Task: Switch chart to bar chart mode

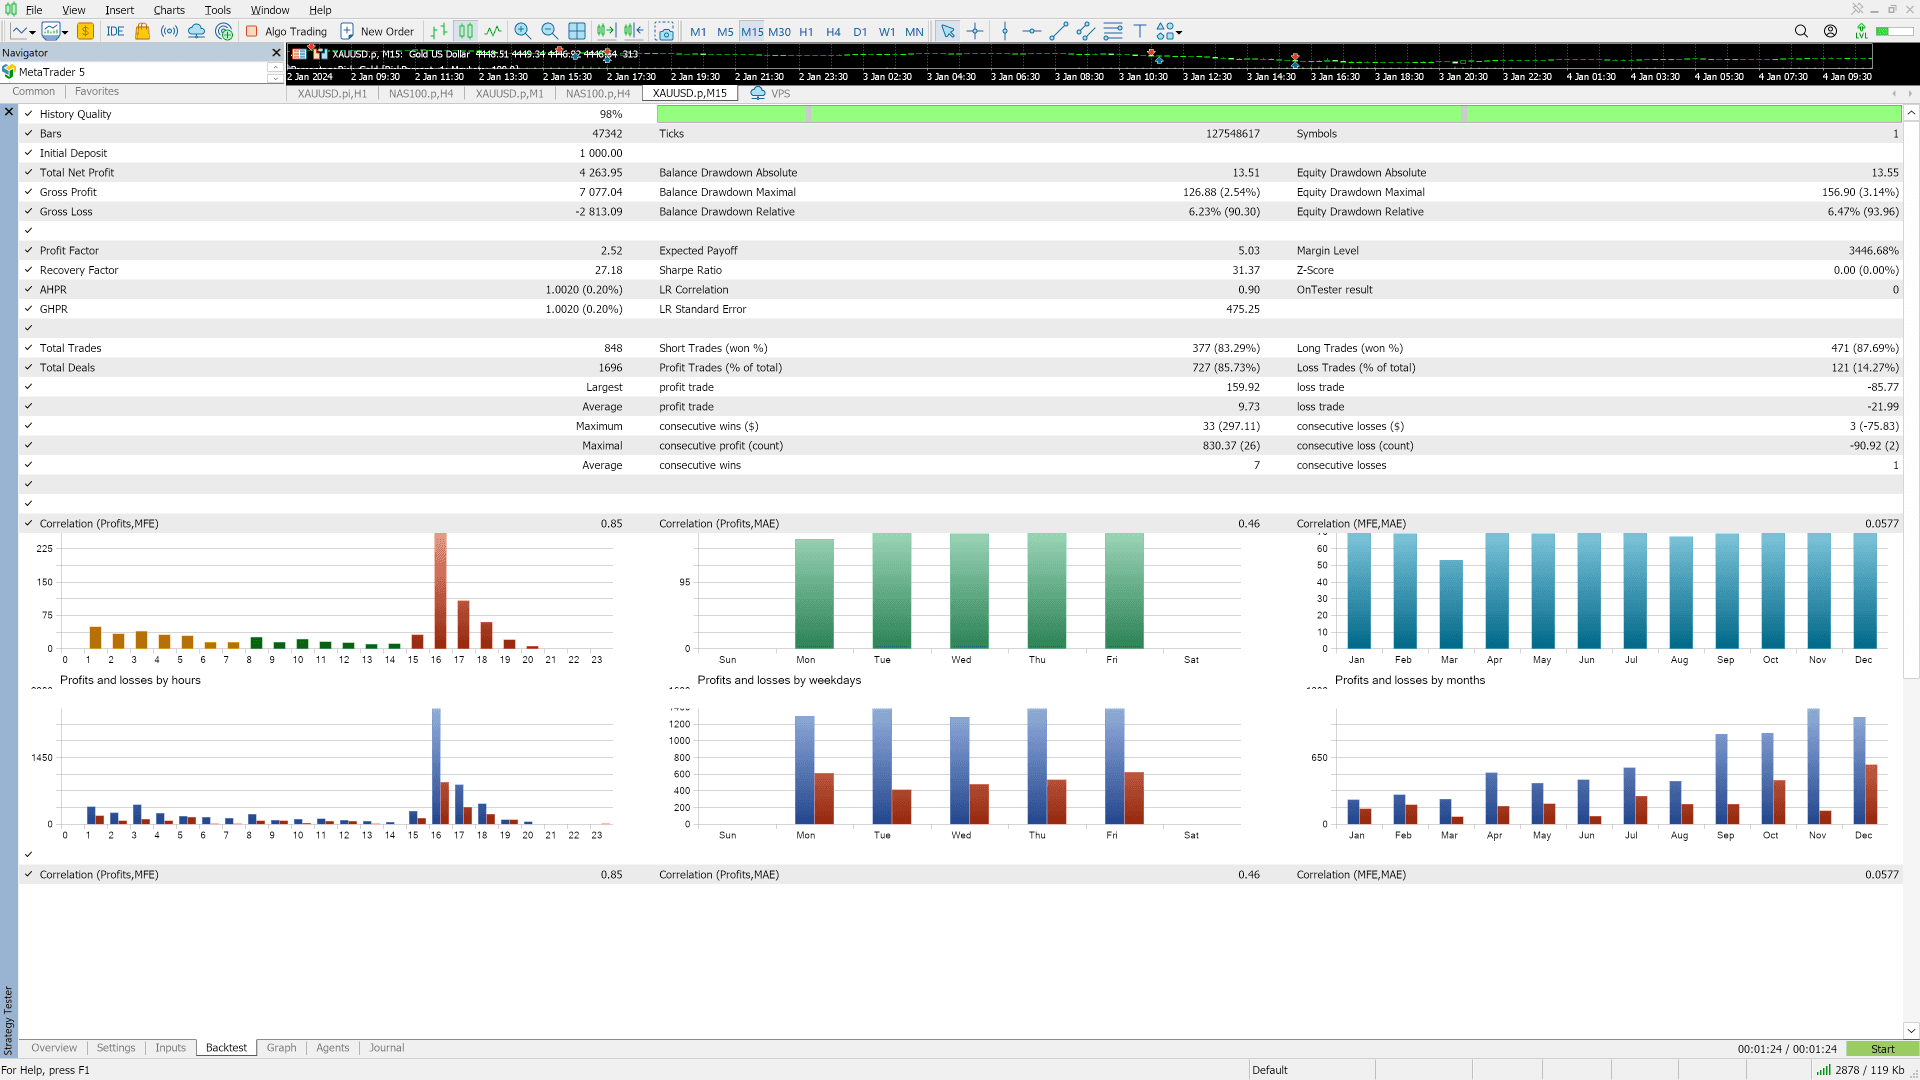Action: [x=439, y=31]
